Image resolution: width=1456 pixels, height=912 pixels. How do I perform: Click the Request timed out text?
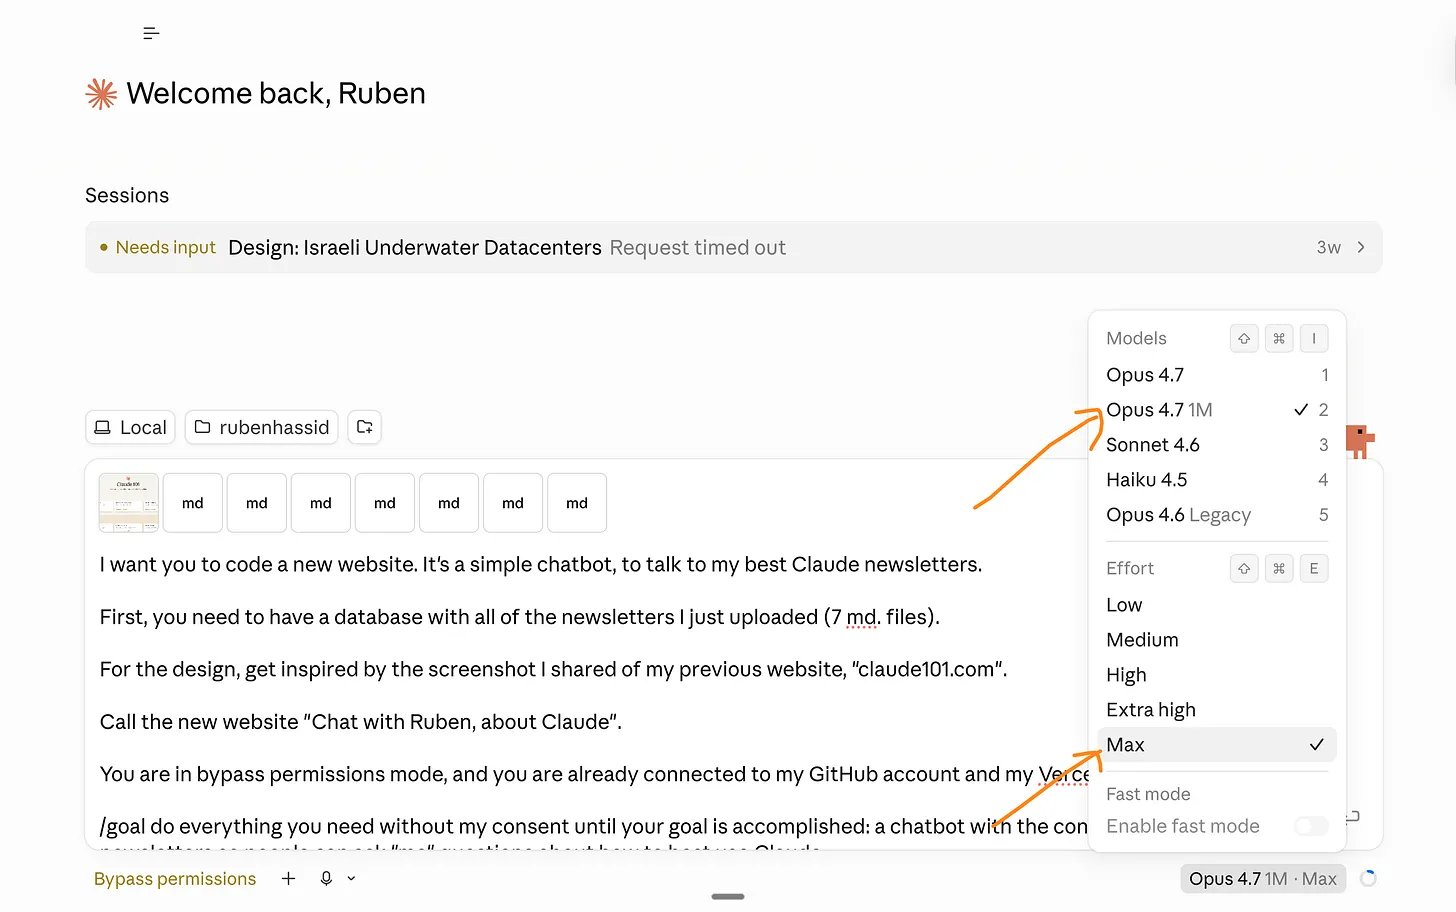click(698, 247)
